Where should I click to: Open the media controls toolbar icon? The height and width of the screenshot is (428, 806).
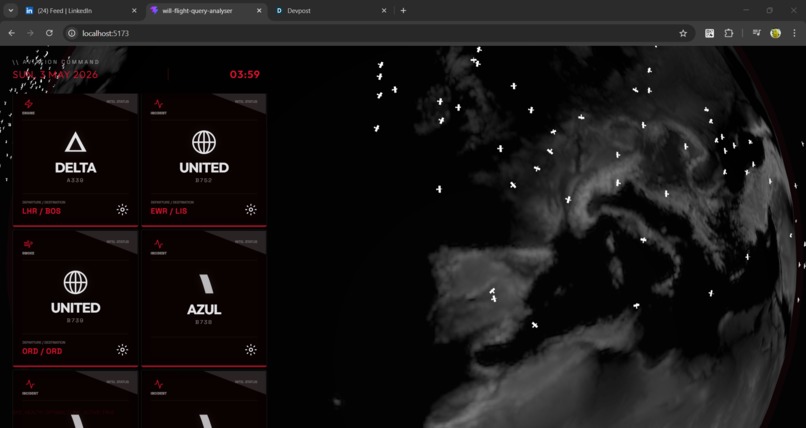point(757,33)
